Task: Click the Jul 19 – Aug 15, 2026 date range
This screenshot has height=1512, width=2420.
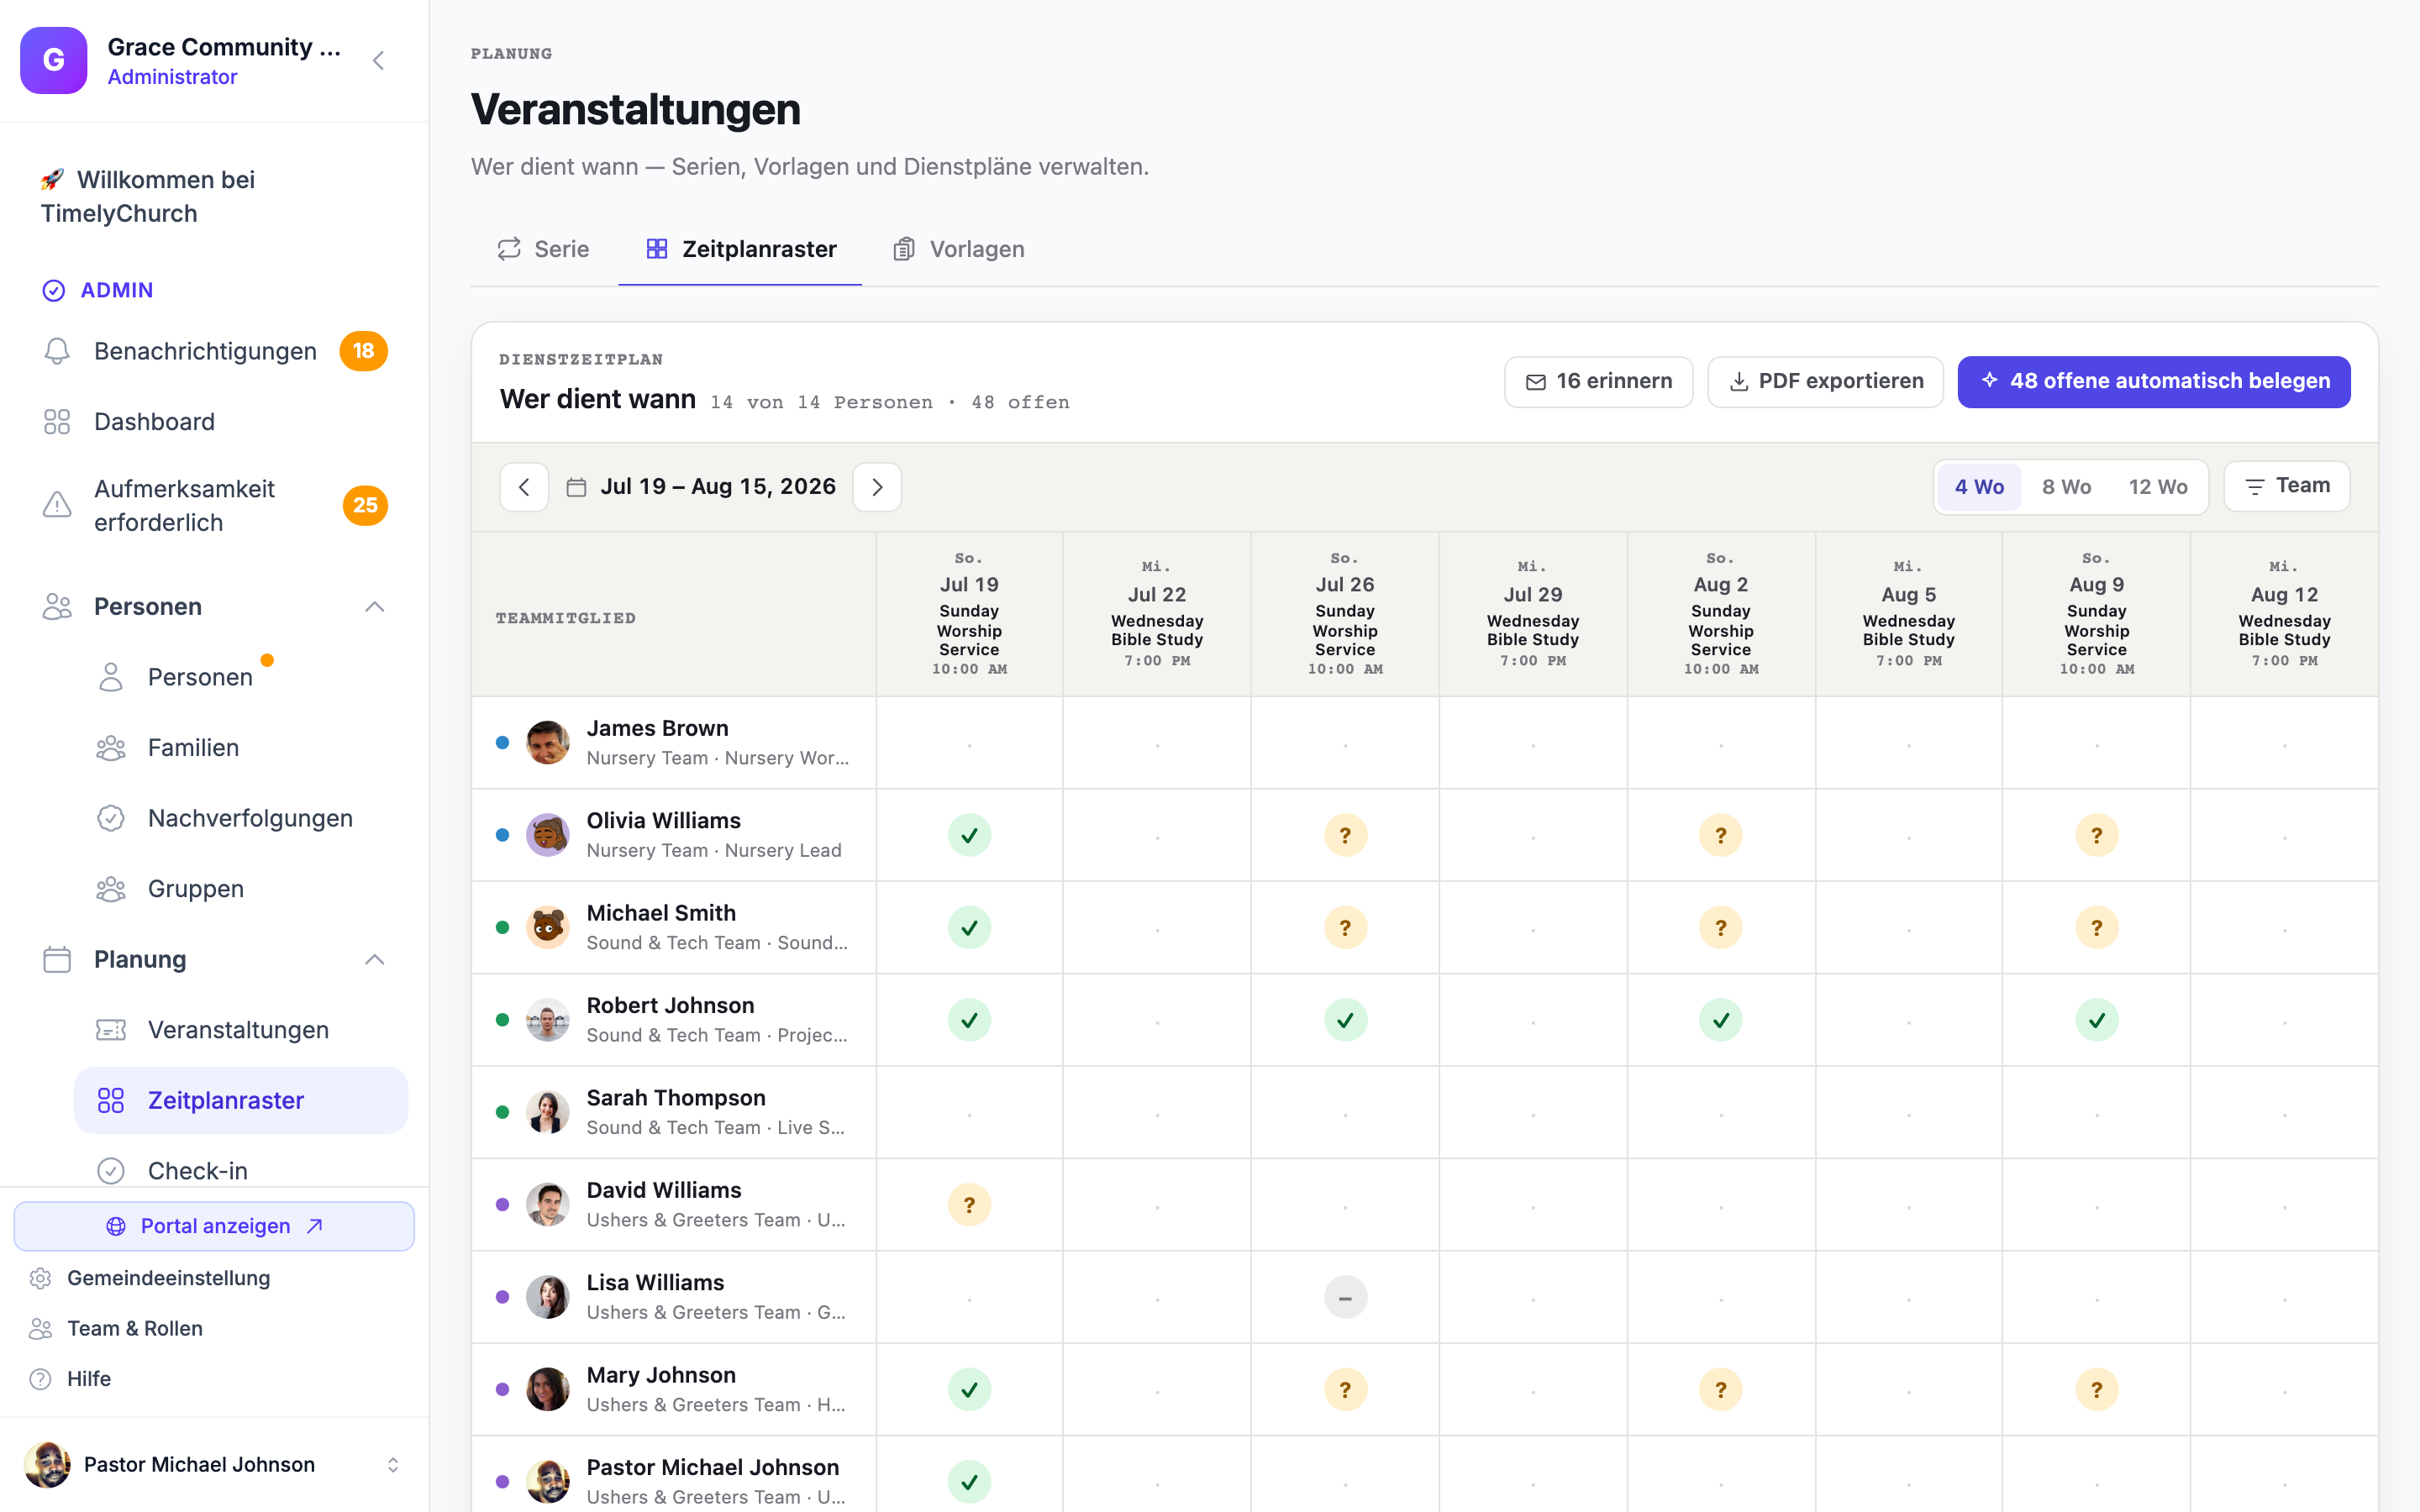Action: tap(718, 487)
